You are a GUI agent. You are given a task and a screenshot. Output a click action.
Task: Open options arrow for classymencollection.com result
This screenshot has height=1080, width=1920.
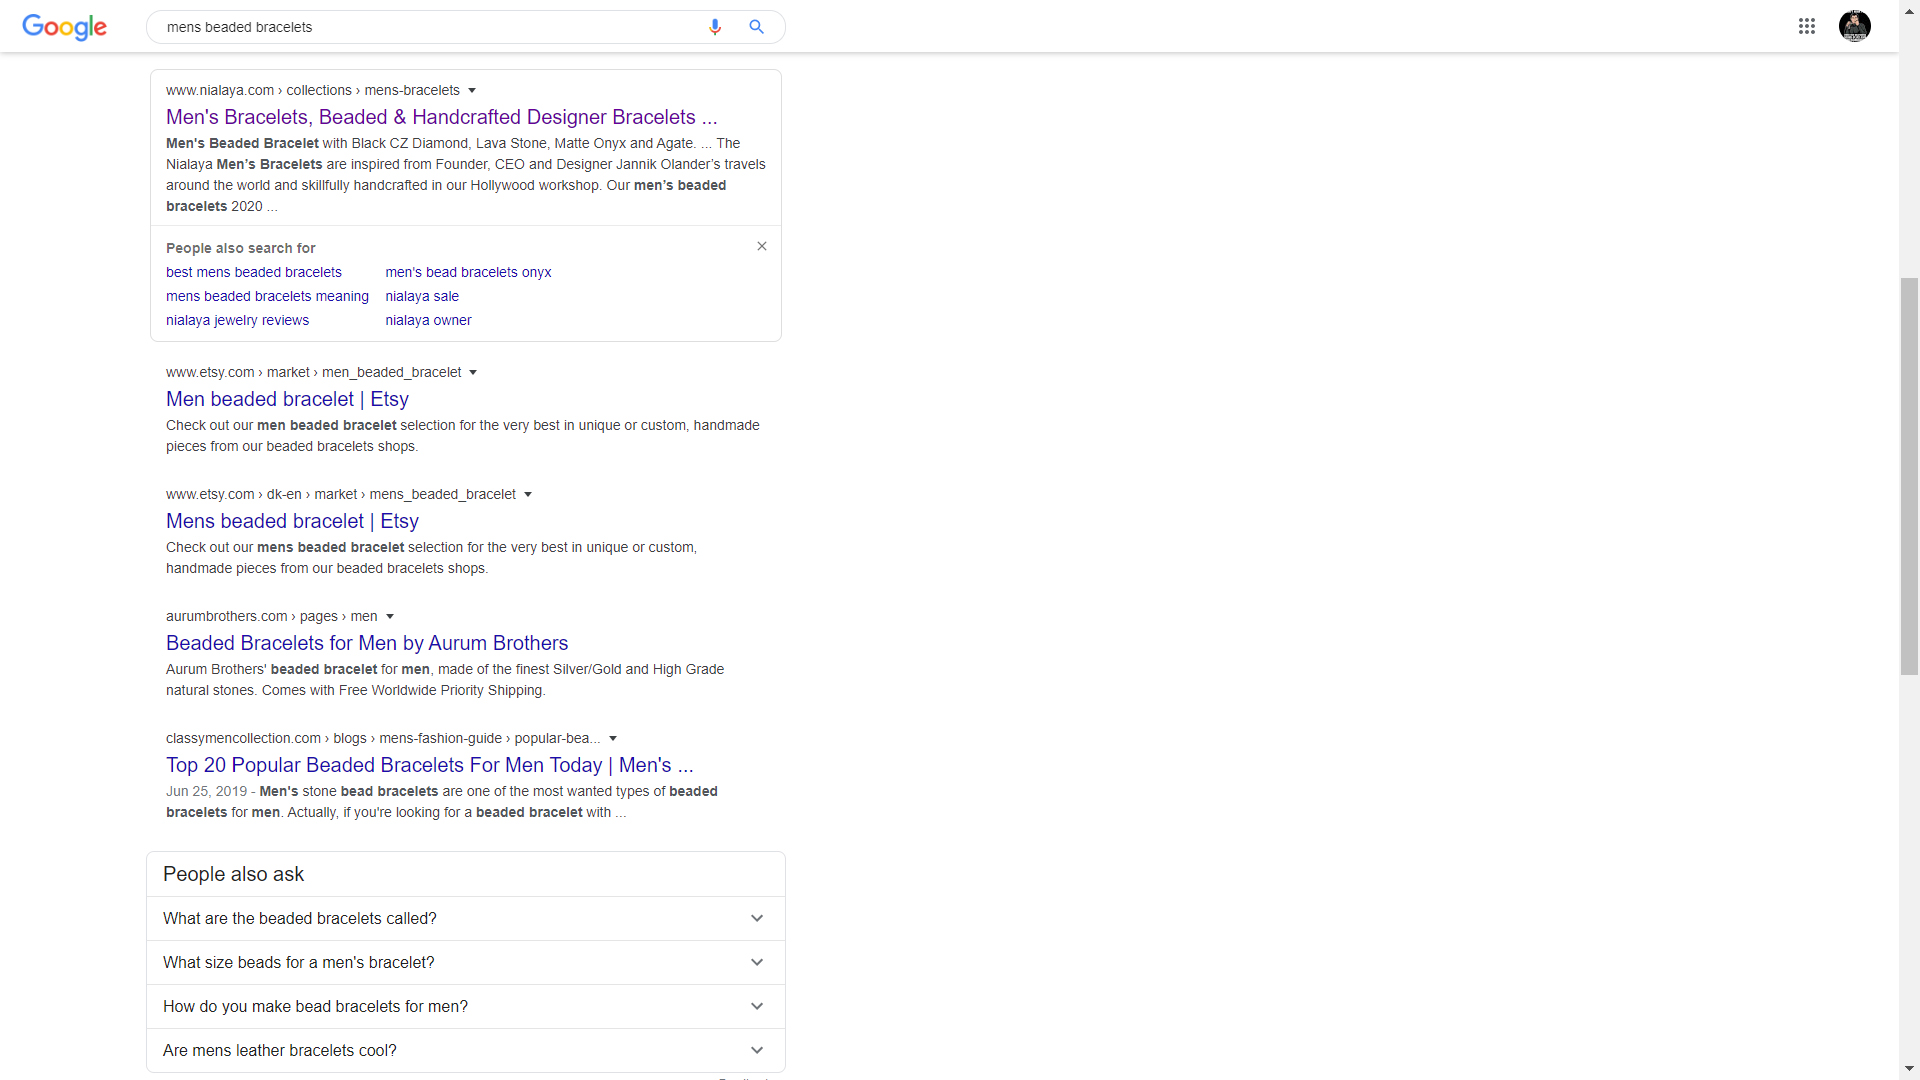point(613,738)
